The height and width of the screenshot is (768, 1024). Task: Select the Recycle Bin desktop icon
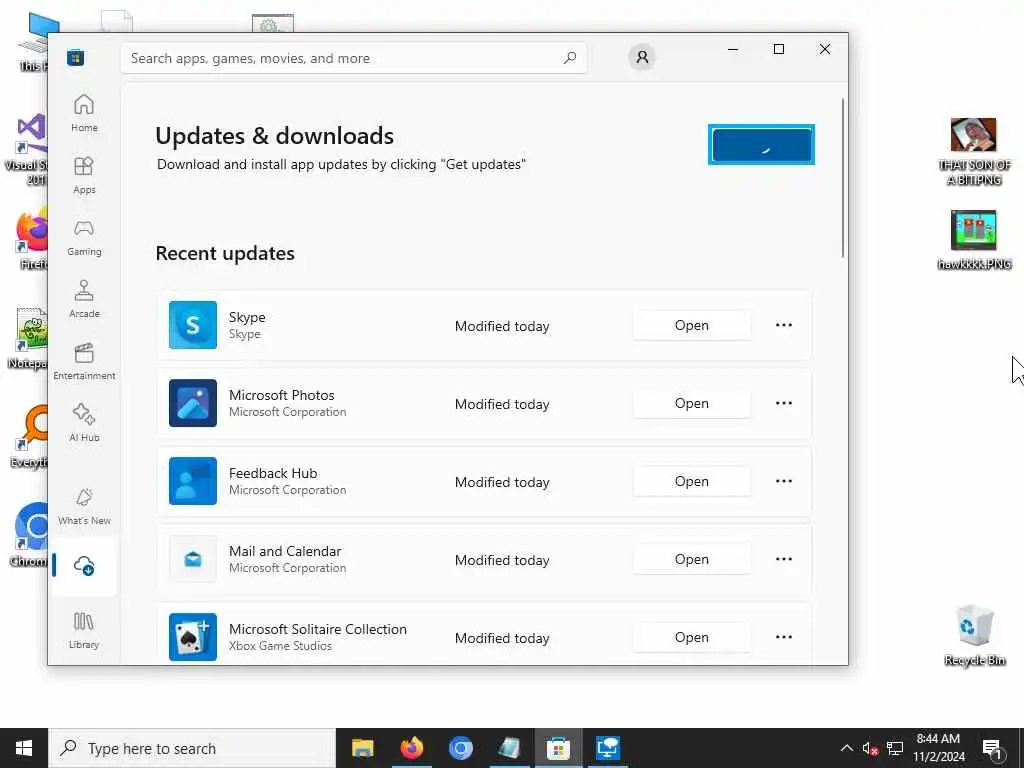(974, 635)
